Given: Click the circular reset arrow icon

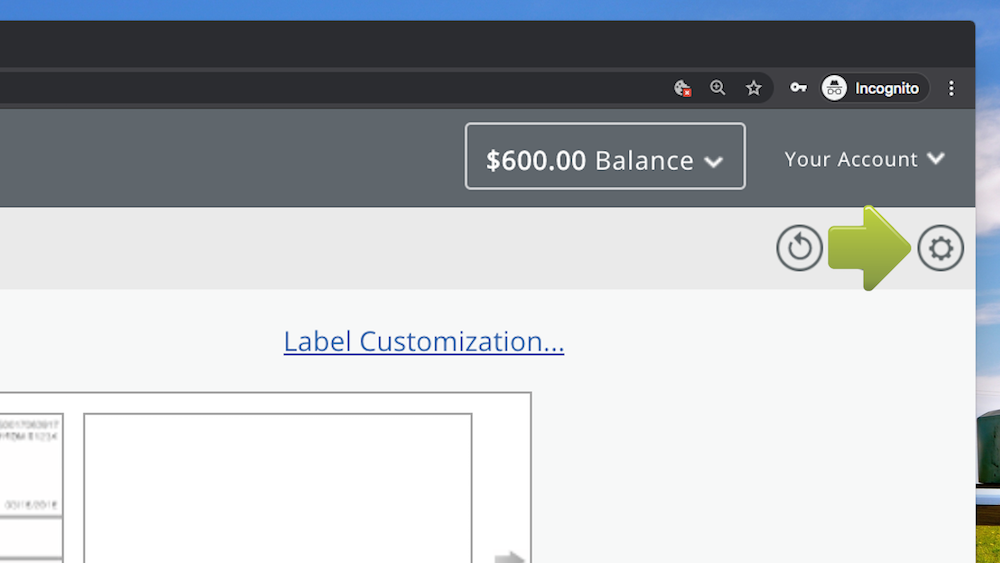Looking at the screenshot, I should click(800, 248).
